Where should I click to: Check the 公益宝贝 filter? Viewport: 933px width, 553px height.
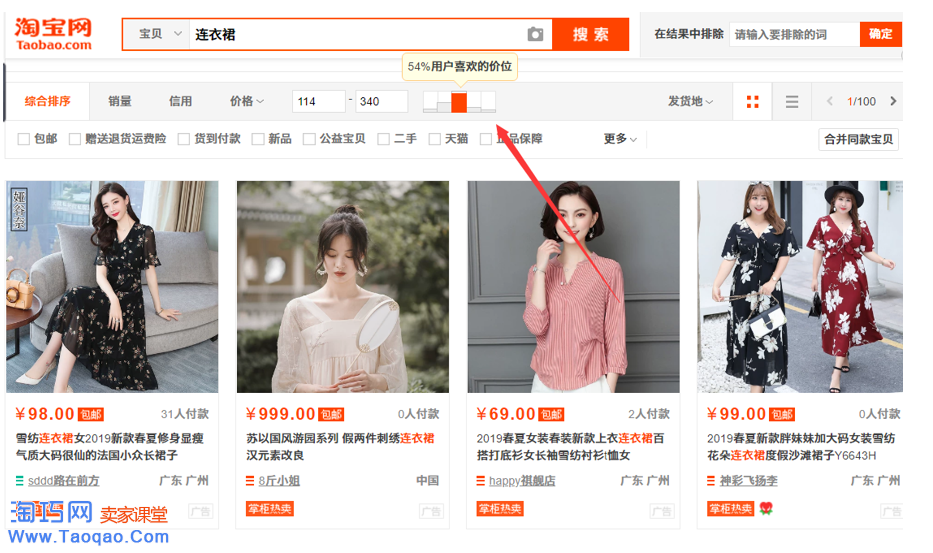[309, 139]
